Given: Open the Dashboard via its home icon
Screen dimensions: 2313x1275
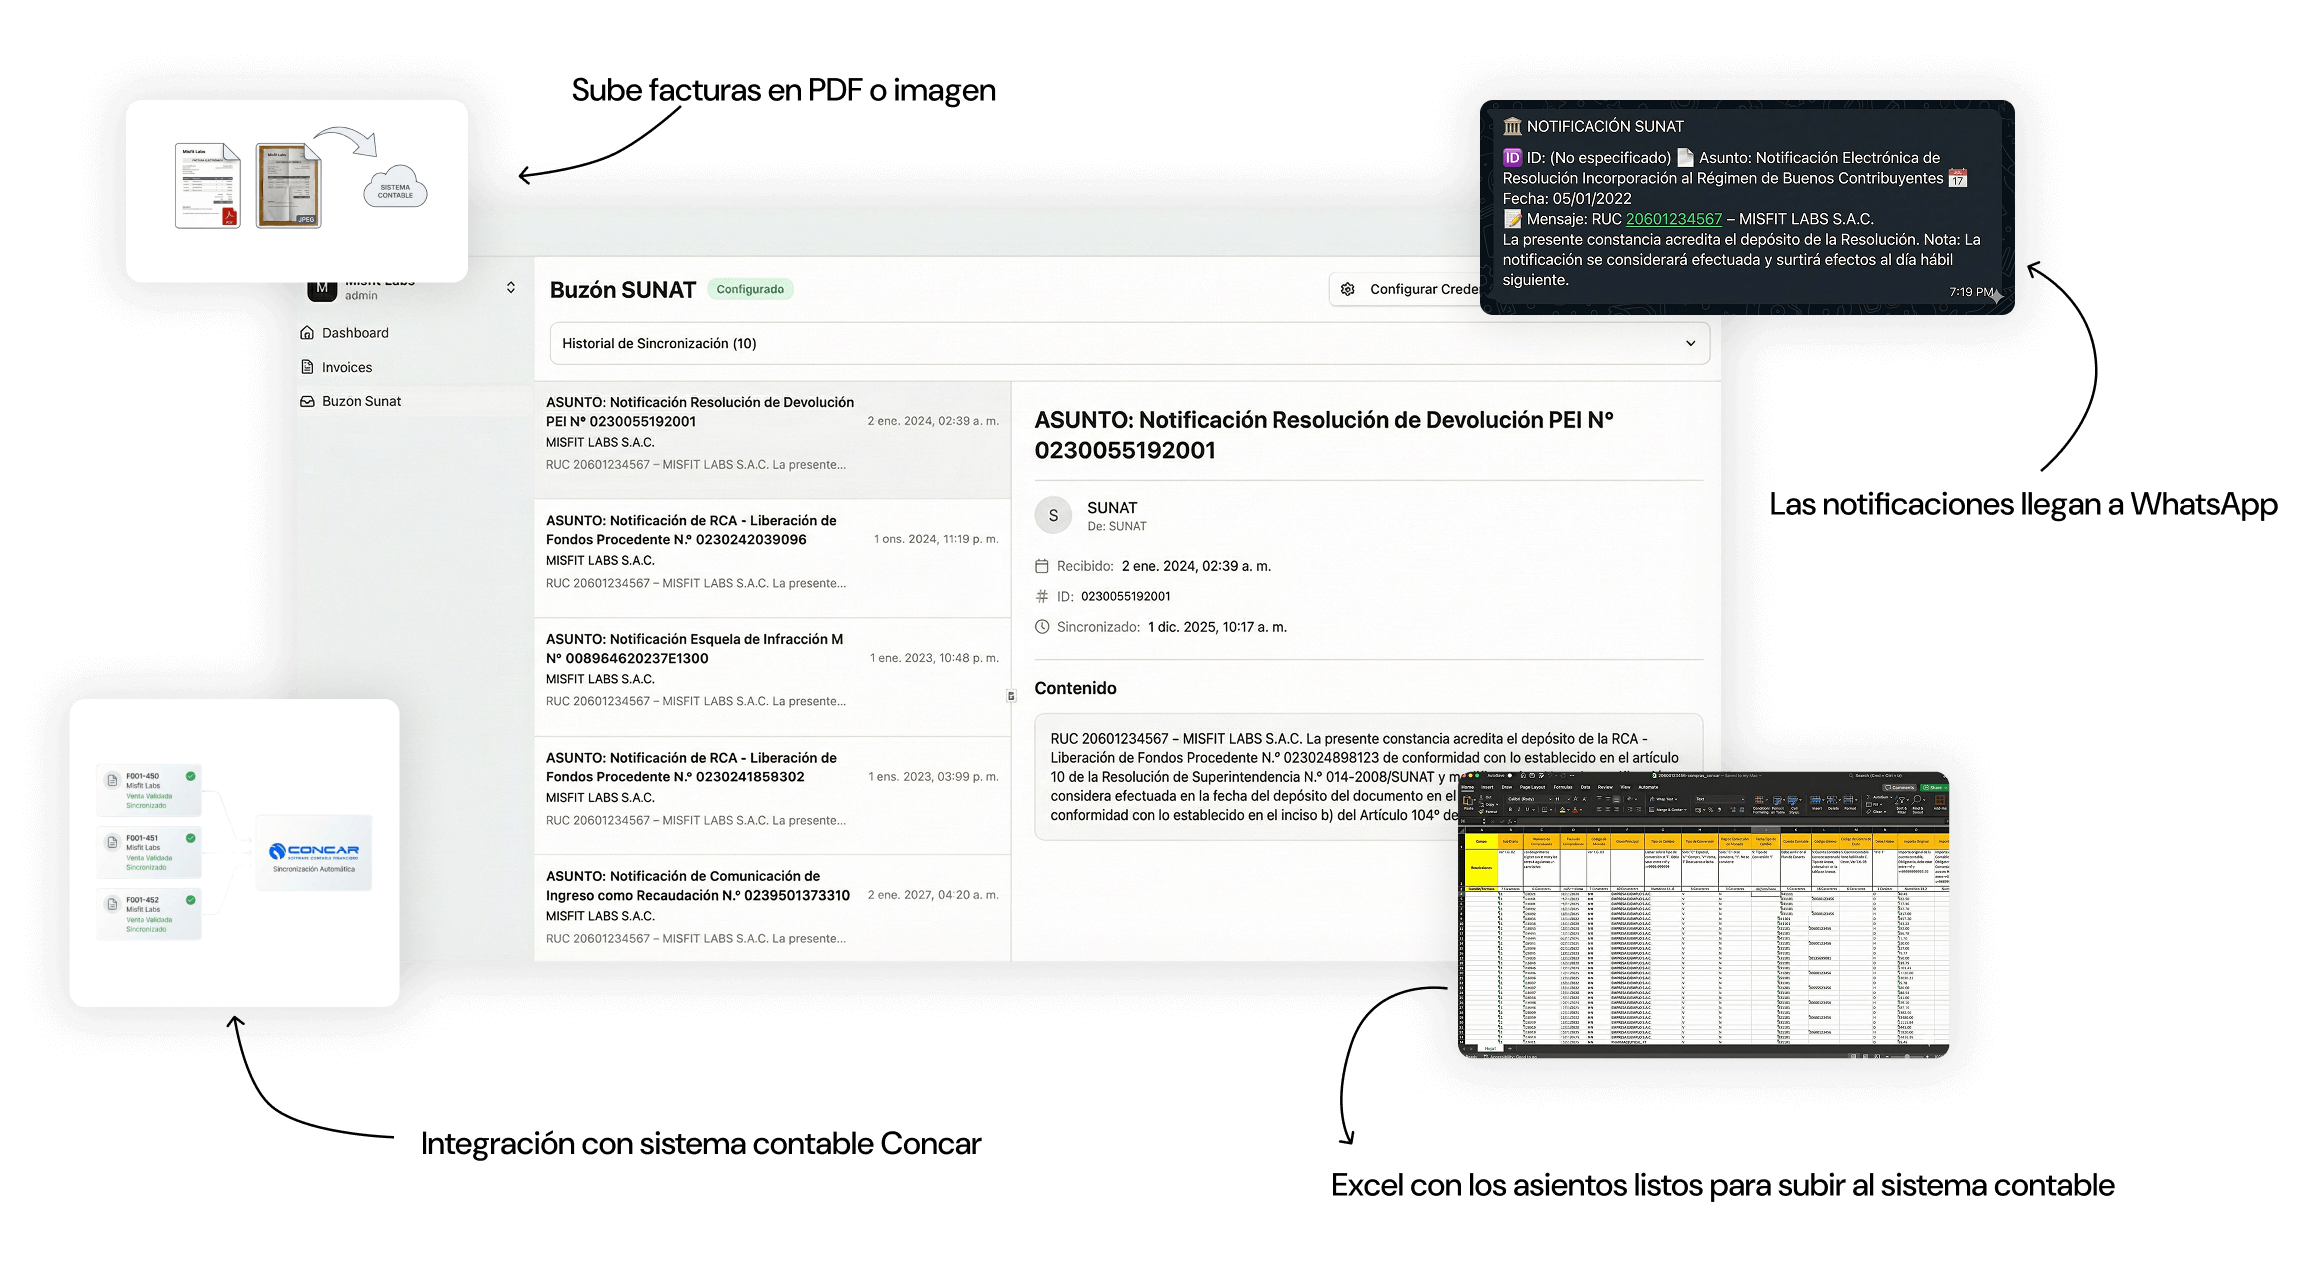Looking at the screenshot, I should pos(308,332).
